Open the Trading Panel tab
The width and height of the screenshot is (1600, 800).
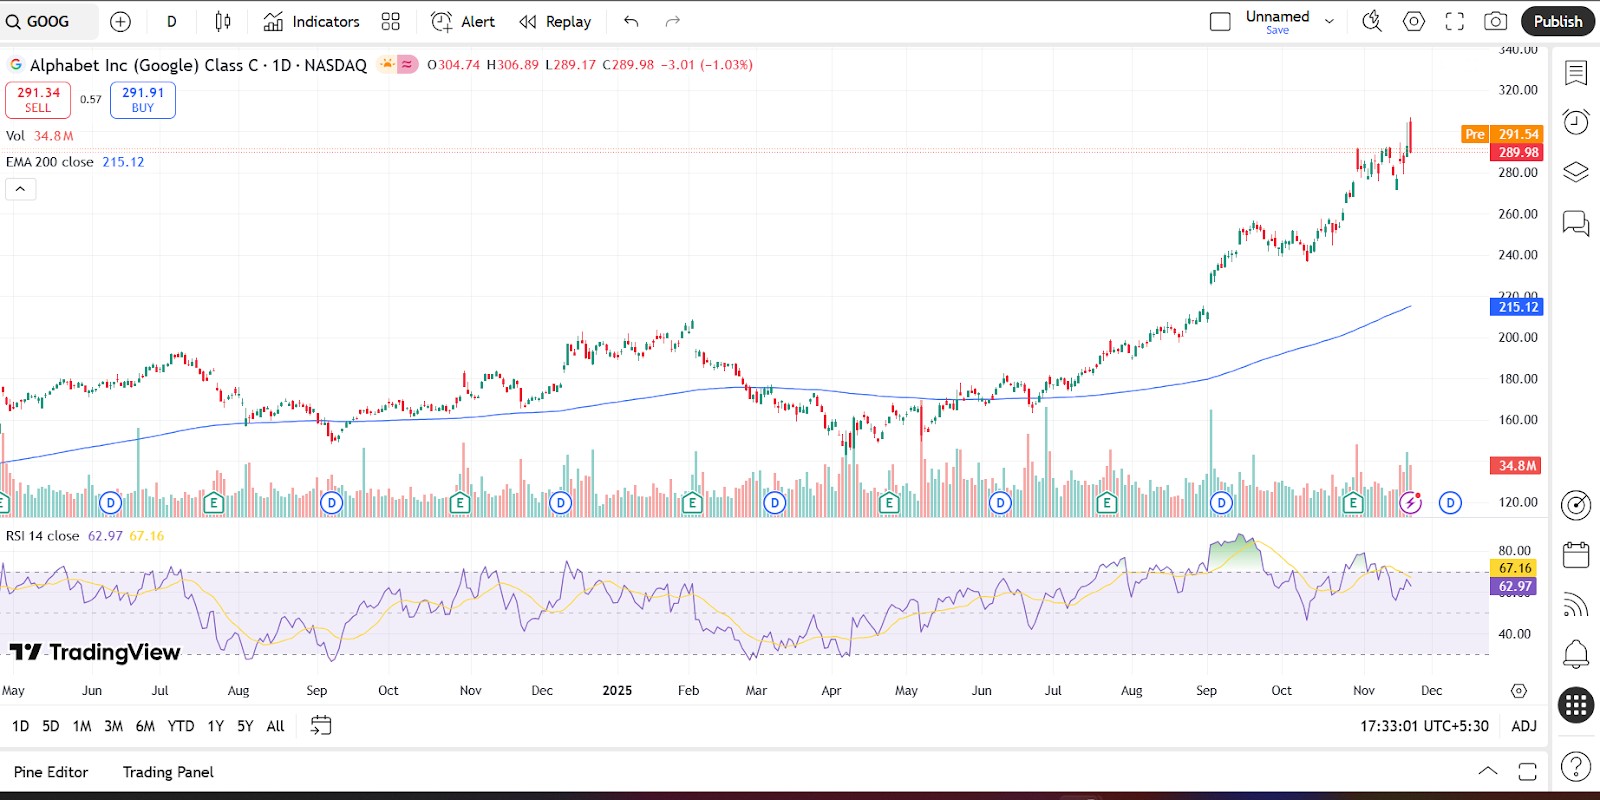168,772
